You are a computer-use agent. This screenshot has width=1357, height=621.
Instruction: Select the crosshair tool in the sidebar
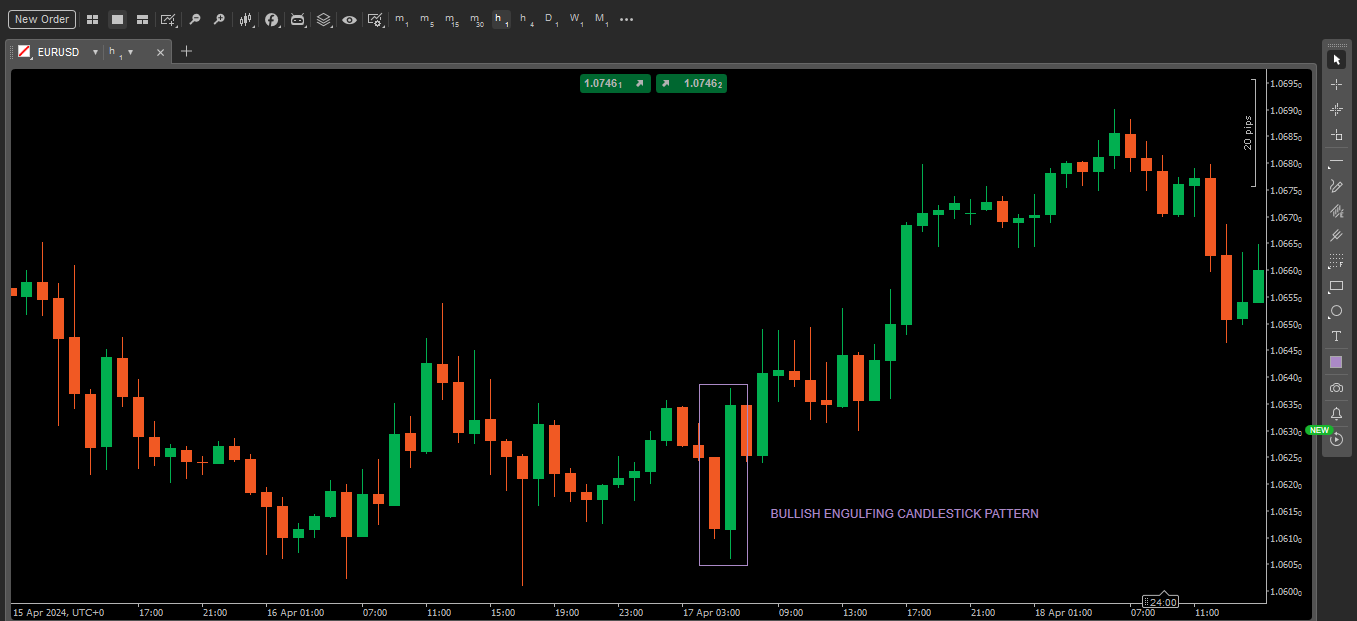(1336, 84)
